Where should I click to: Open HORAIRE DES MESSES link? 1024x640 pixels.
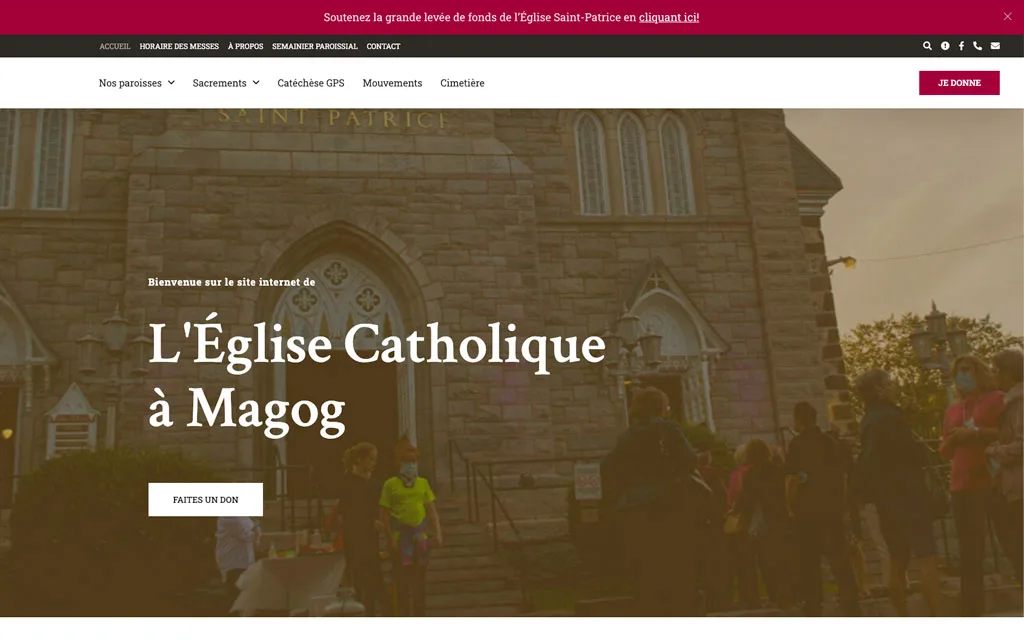[x=179, y=46]
